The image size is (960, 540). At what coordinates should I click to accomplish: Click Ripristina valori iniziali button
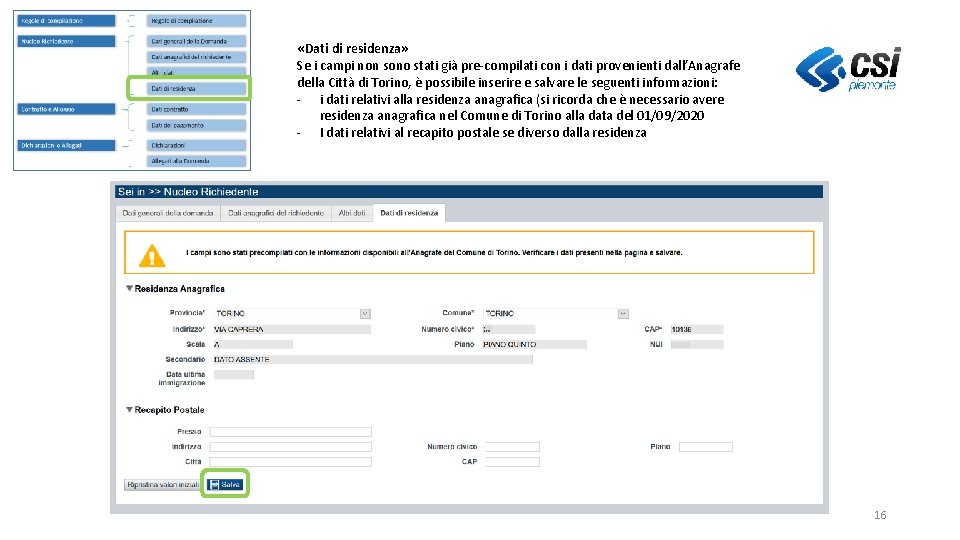click(x=163, y=485)
